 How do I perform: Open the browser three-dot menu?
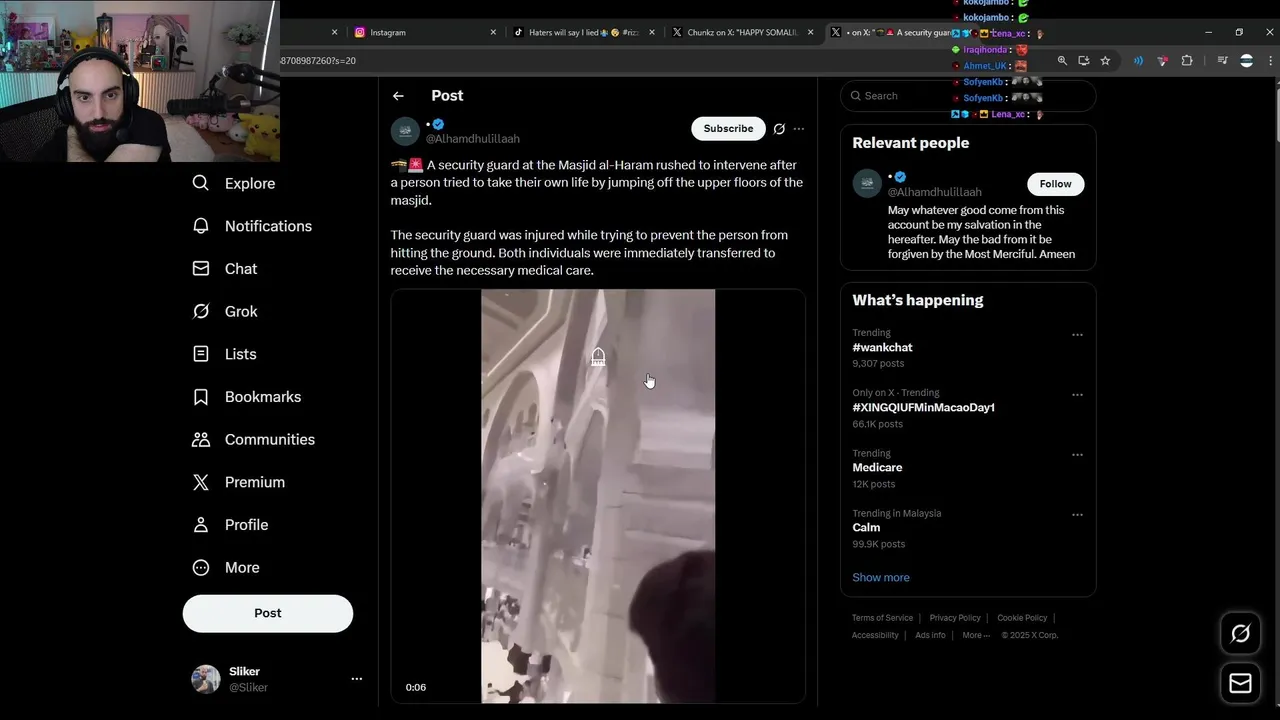(1271, 61)
